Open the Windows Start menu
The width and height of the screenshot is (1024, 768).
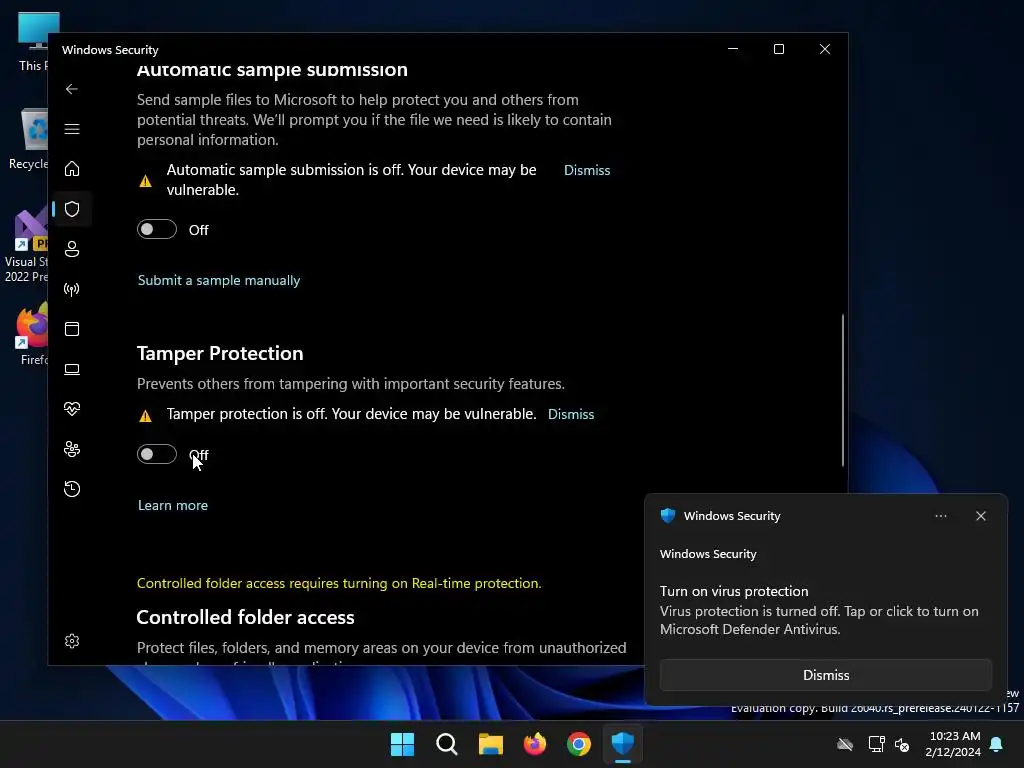point(402,744)
